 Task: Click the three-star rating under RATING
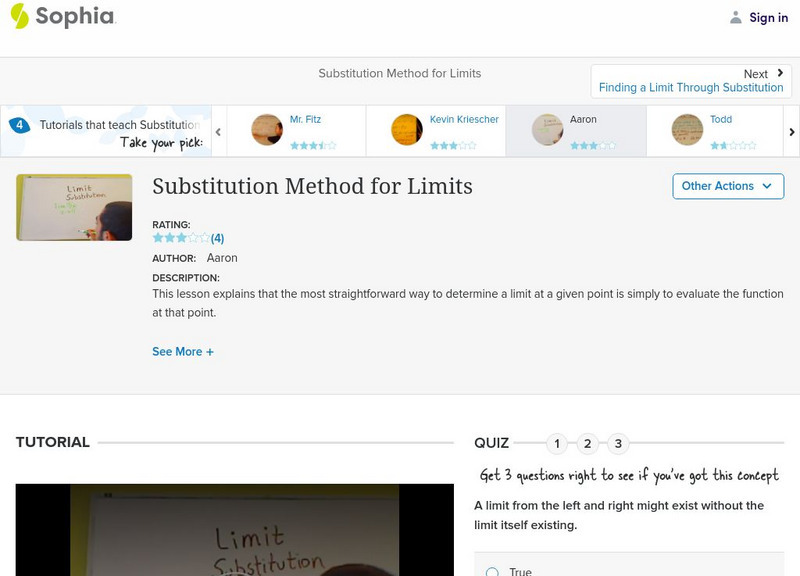[x=181, y=238]
